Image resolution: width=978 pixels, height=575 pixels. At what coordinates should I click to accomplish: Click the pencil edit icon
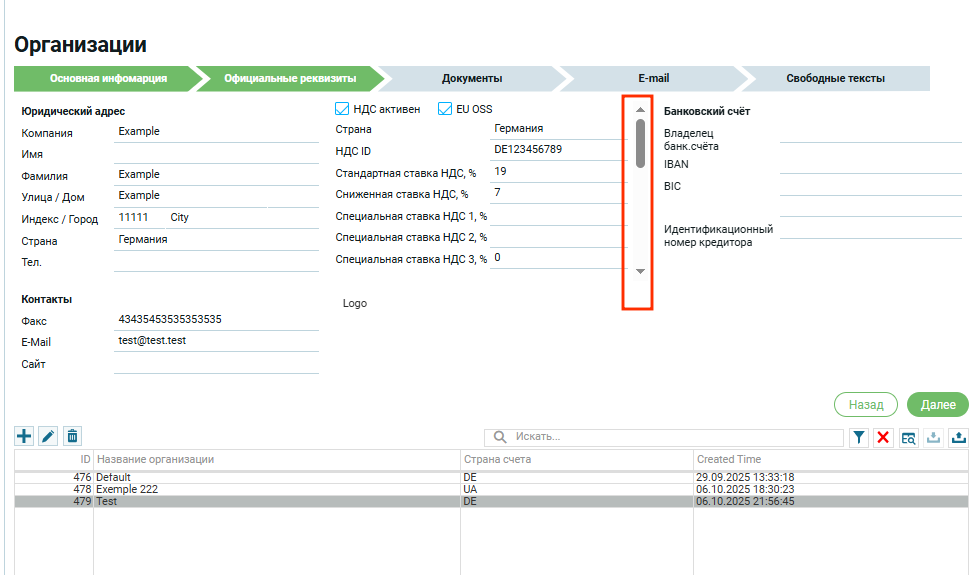click(48, 436)
